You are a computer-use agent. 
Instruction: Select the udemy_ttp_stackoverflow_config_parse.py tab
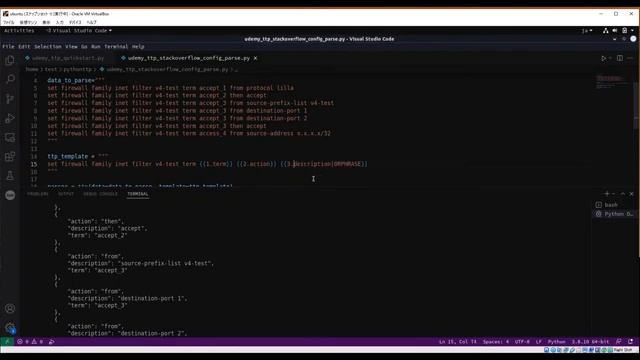tap(189, 58)
